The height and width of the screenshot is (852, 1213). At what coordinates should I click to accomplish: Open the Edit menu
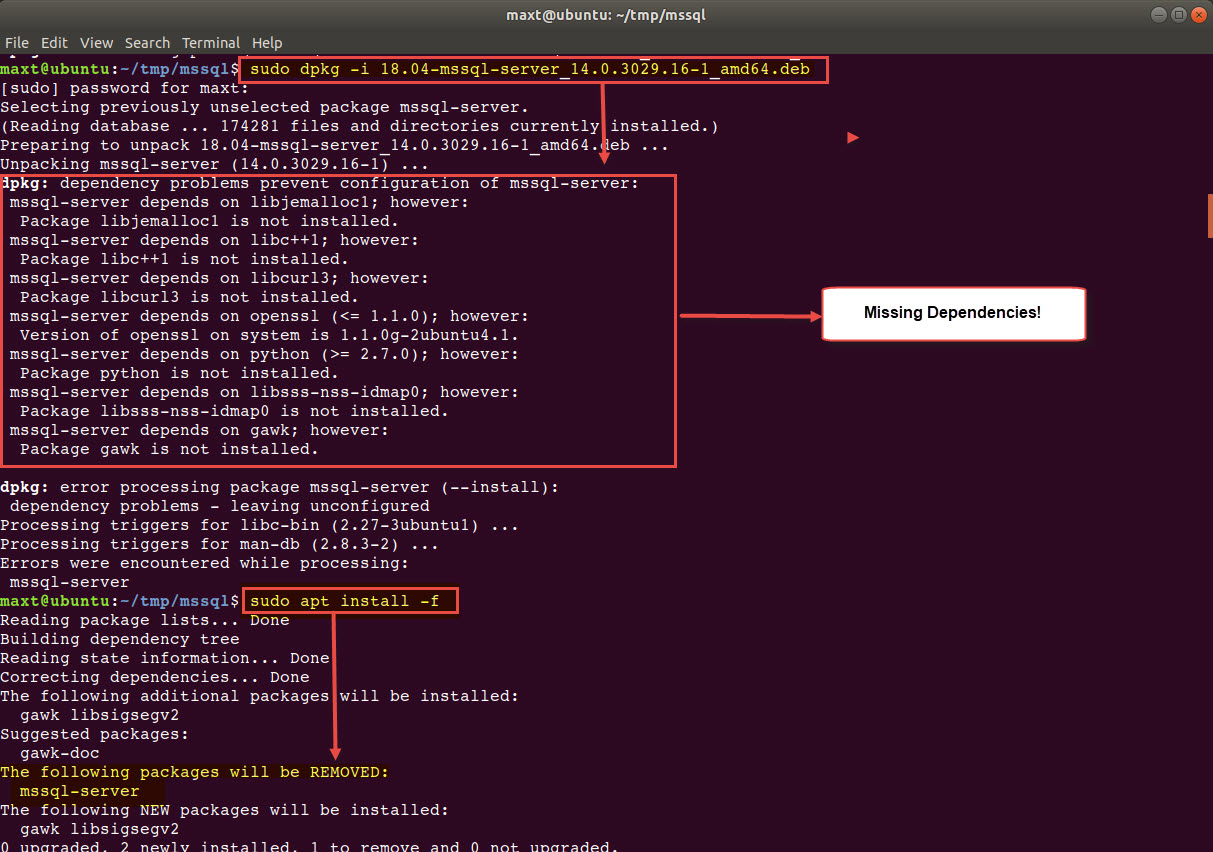click(x=55, y=43)
